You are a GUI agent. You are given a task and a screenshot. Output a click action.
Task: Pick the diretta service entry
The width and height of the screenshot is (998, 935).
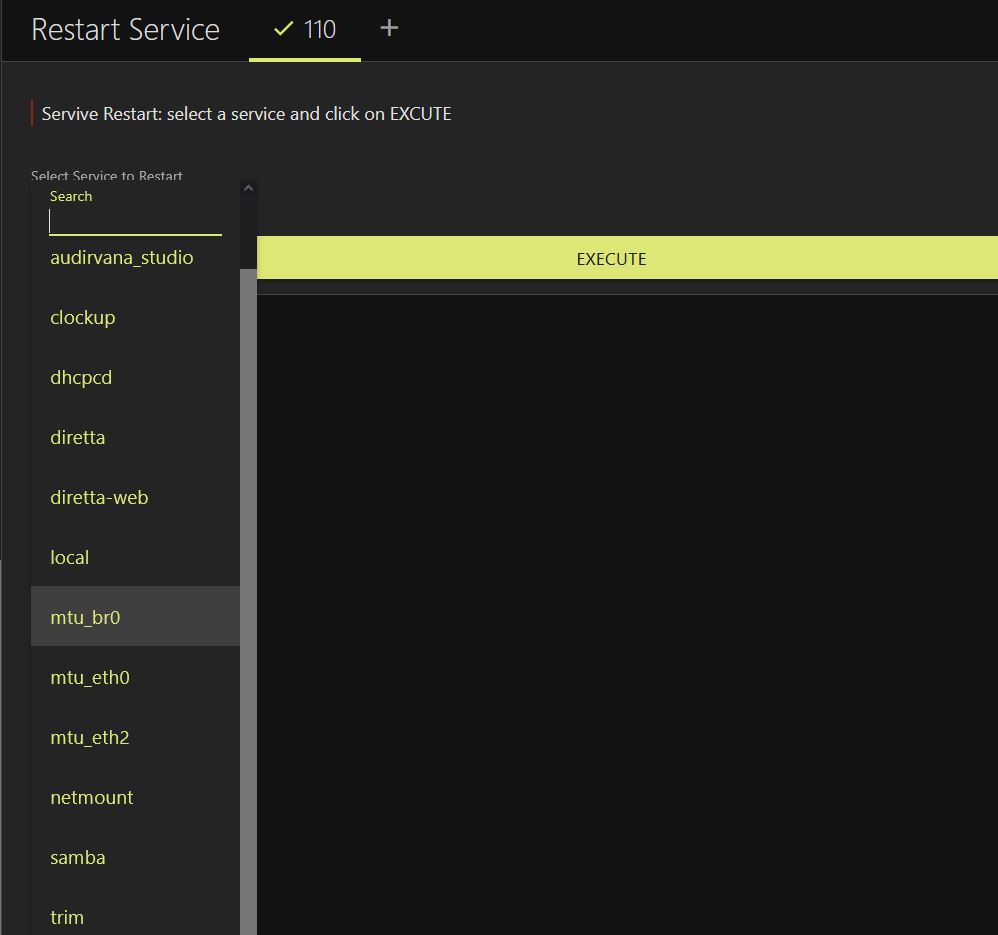(x=135, y=437)
